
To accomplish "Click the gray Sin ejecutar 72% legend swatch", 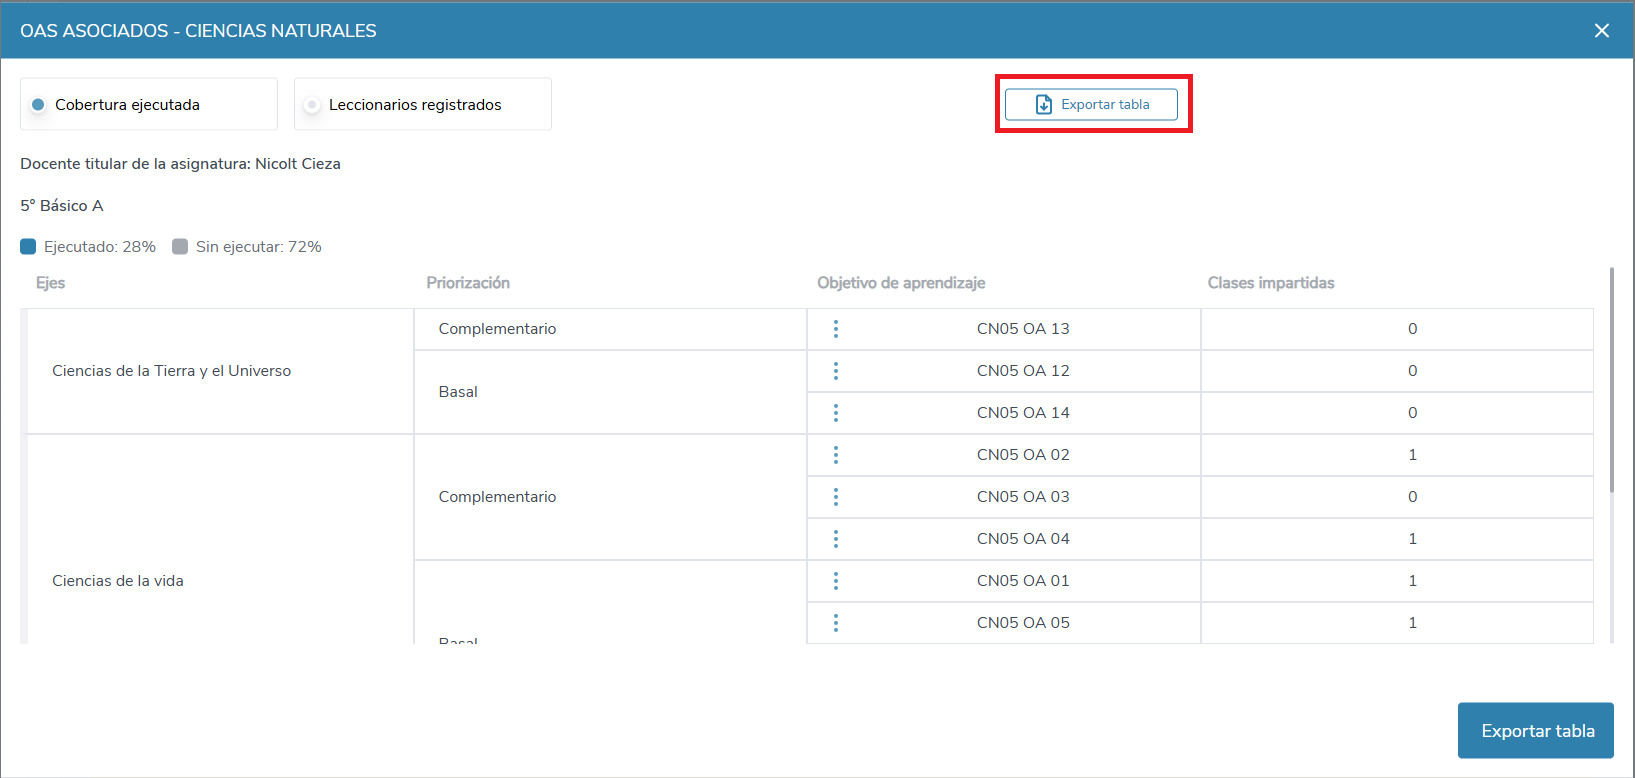I will pyautogui.click(x=180, y=247).
